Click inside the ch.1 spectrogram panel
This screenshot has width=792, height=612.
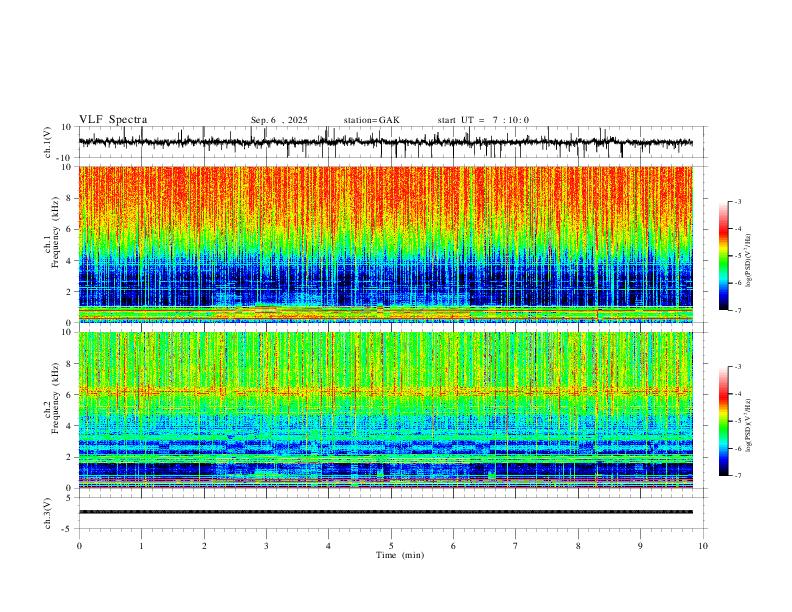(385, 244)
